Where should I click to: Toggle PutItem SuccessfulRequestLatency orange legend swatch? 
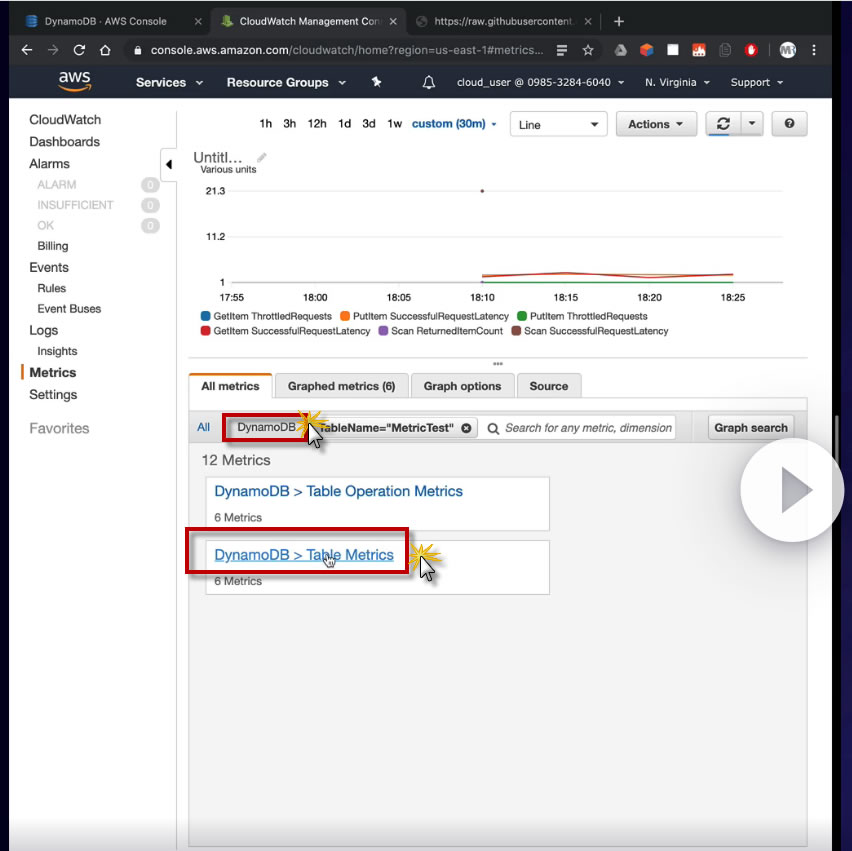pos(344,316)
